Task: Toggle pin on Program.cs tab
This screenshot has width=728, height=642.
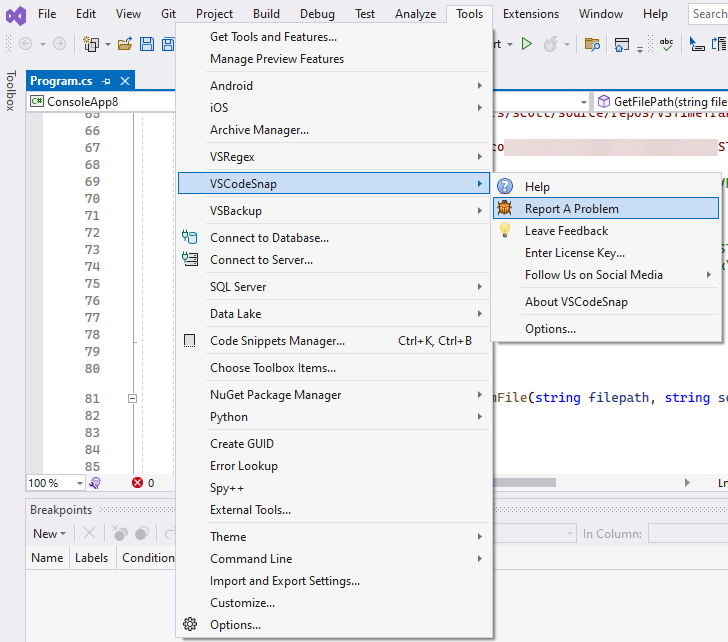Action: point(107,81)
